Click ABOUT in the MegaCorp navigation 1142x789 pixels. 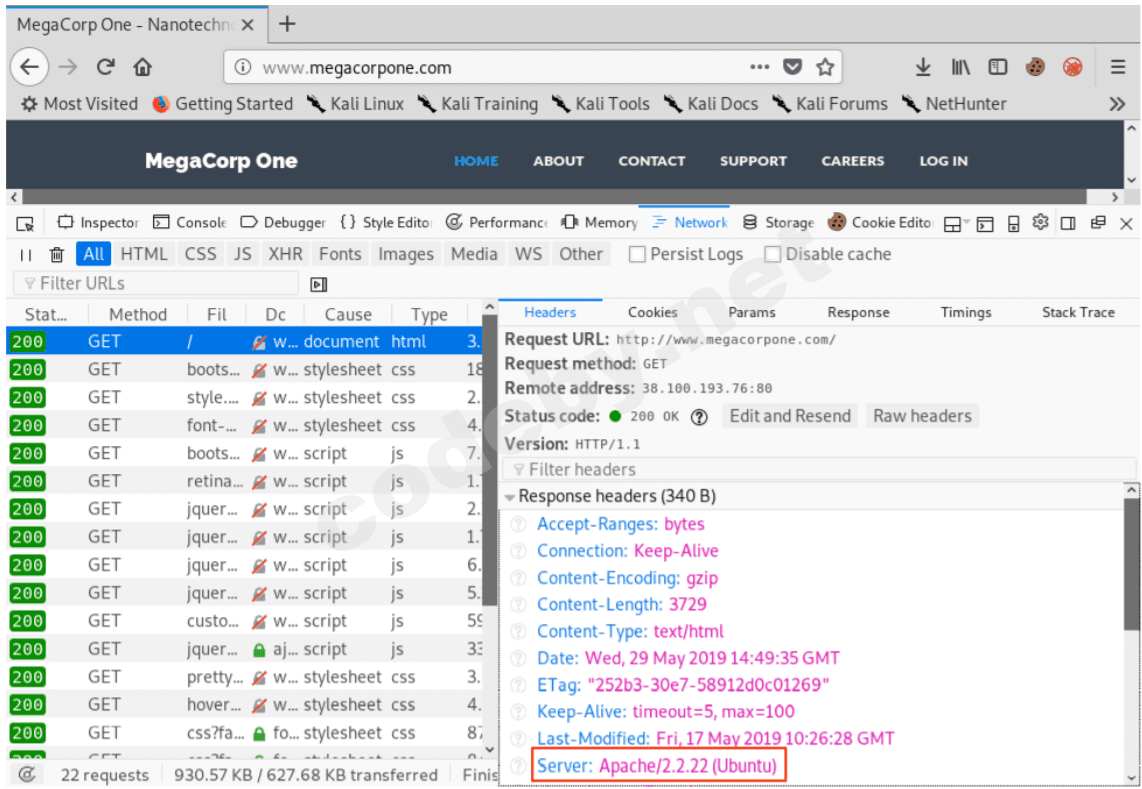(x=558, y=161)
